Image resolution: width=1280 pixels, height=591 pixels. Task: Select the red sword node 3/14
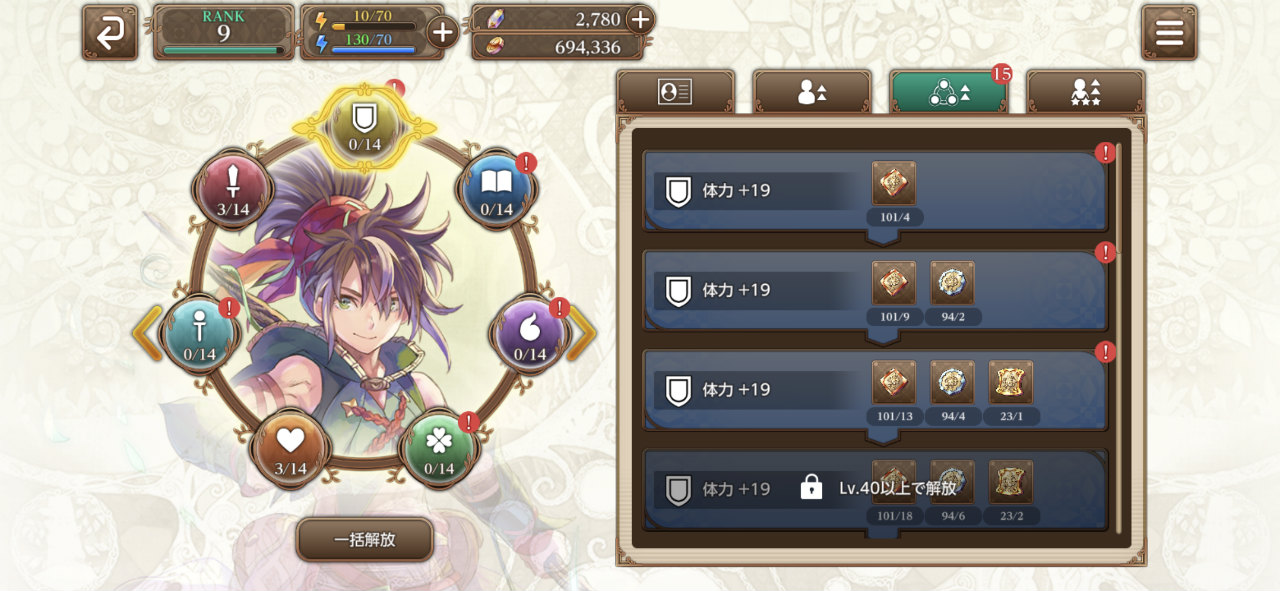tap(233, 189)
